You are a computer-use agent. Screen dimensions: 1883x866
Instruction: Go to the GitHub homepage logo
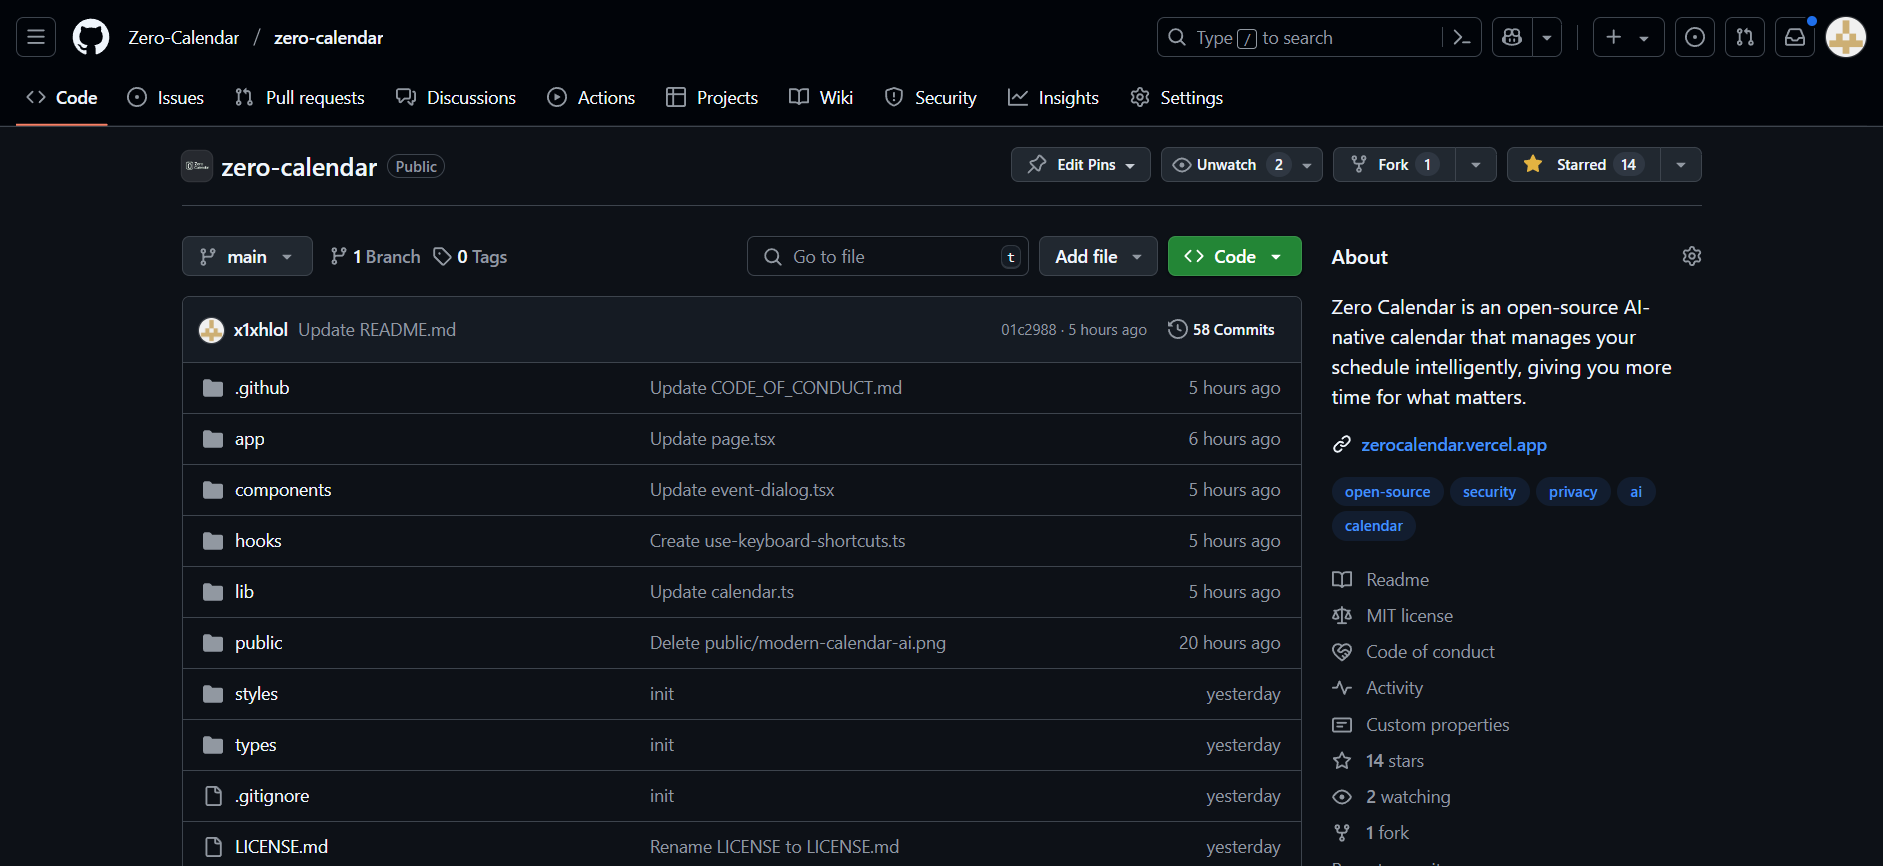coord(91,37)
